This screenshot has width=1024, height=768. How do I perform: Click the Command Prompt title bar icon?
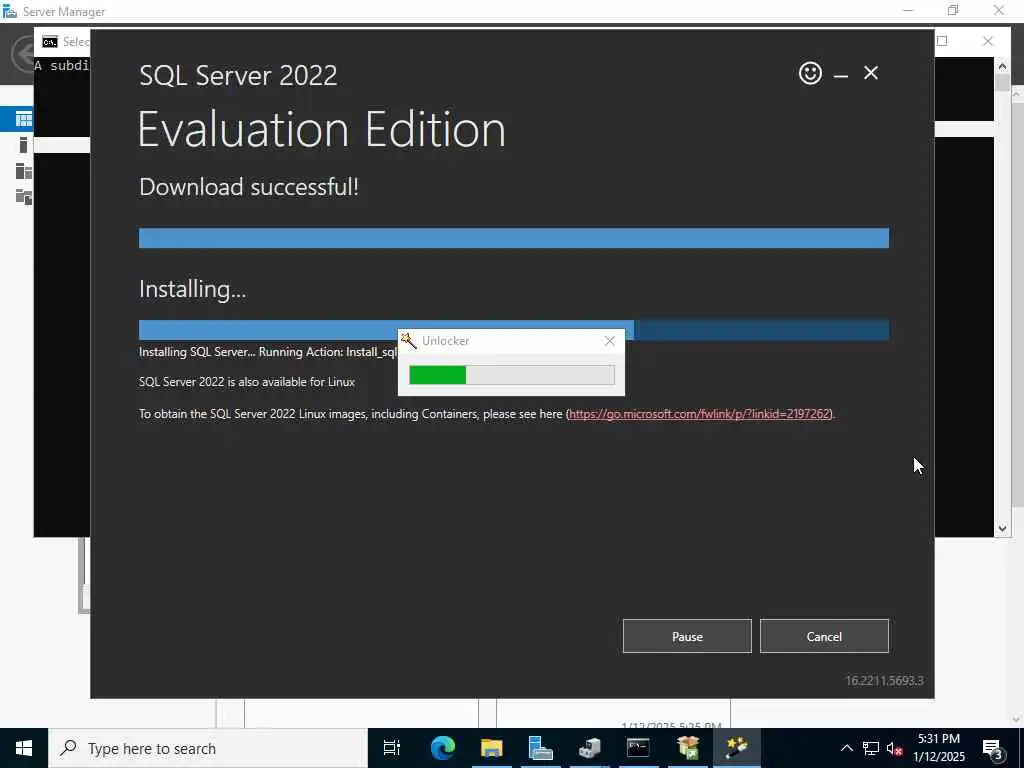(x=50, y=42)
